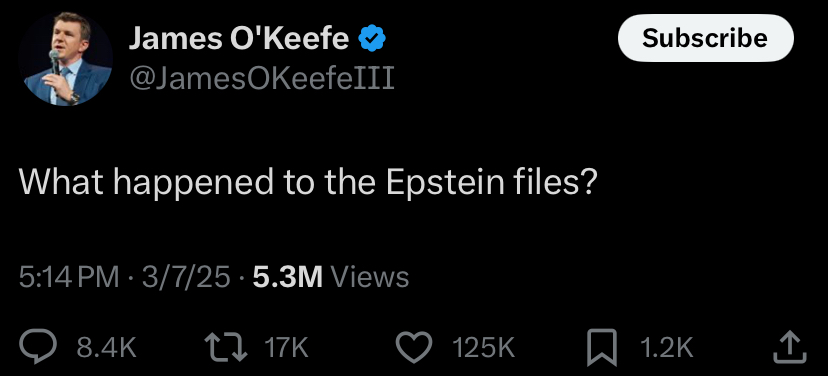Click the 1.2K bookmarks count

click(666, 347)
